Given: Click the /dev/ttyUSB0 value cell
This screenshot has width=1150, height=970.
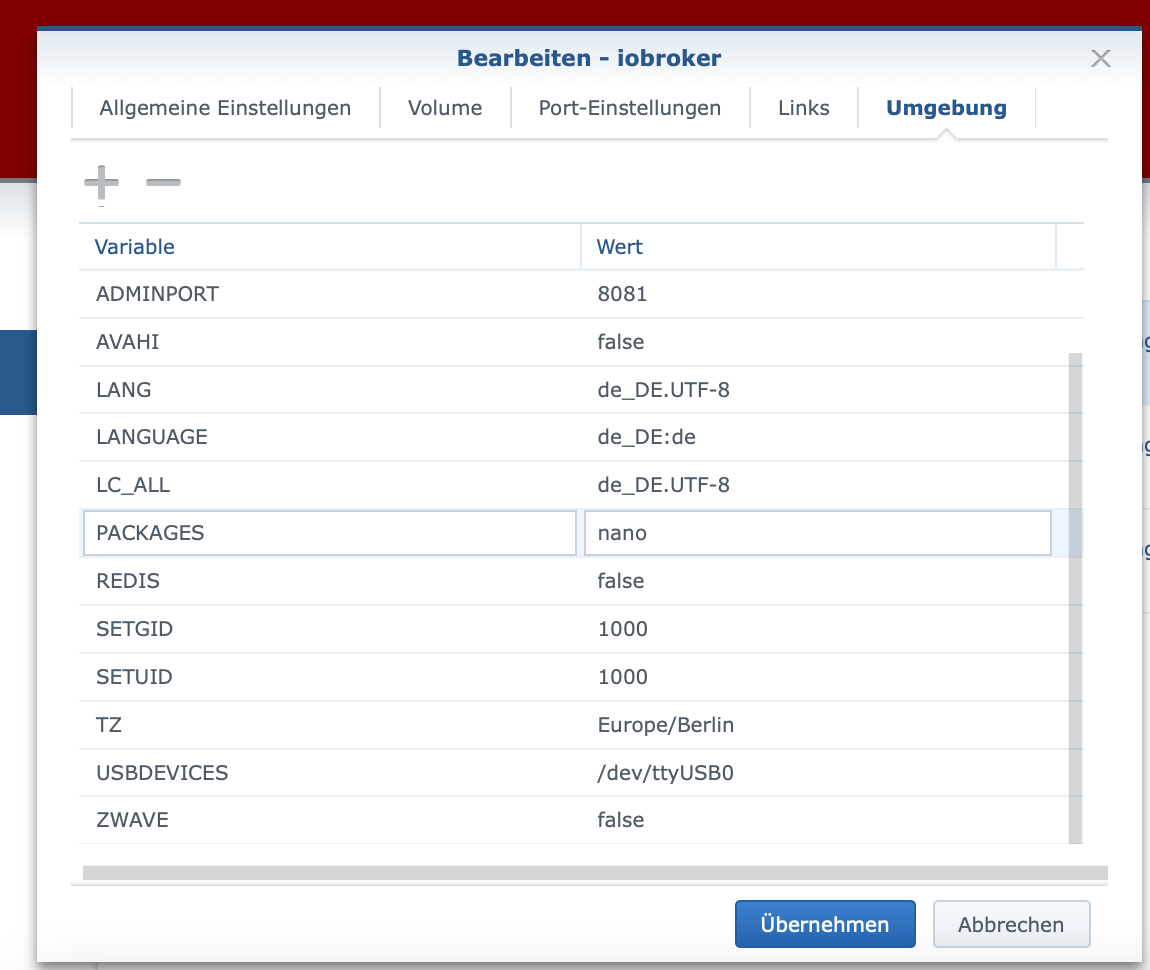Looking at the screenshot, I should [818, 773].
